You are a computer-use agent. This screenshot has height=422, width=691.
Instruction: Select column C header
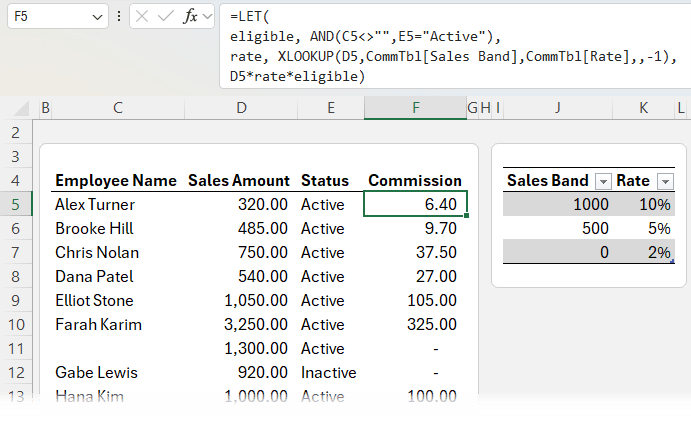coord(118,108)
